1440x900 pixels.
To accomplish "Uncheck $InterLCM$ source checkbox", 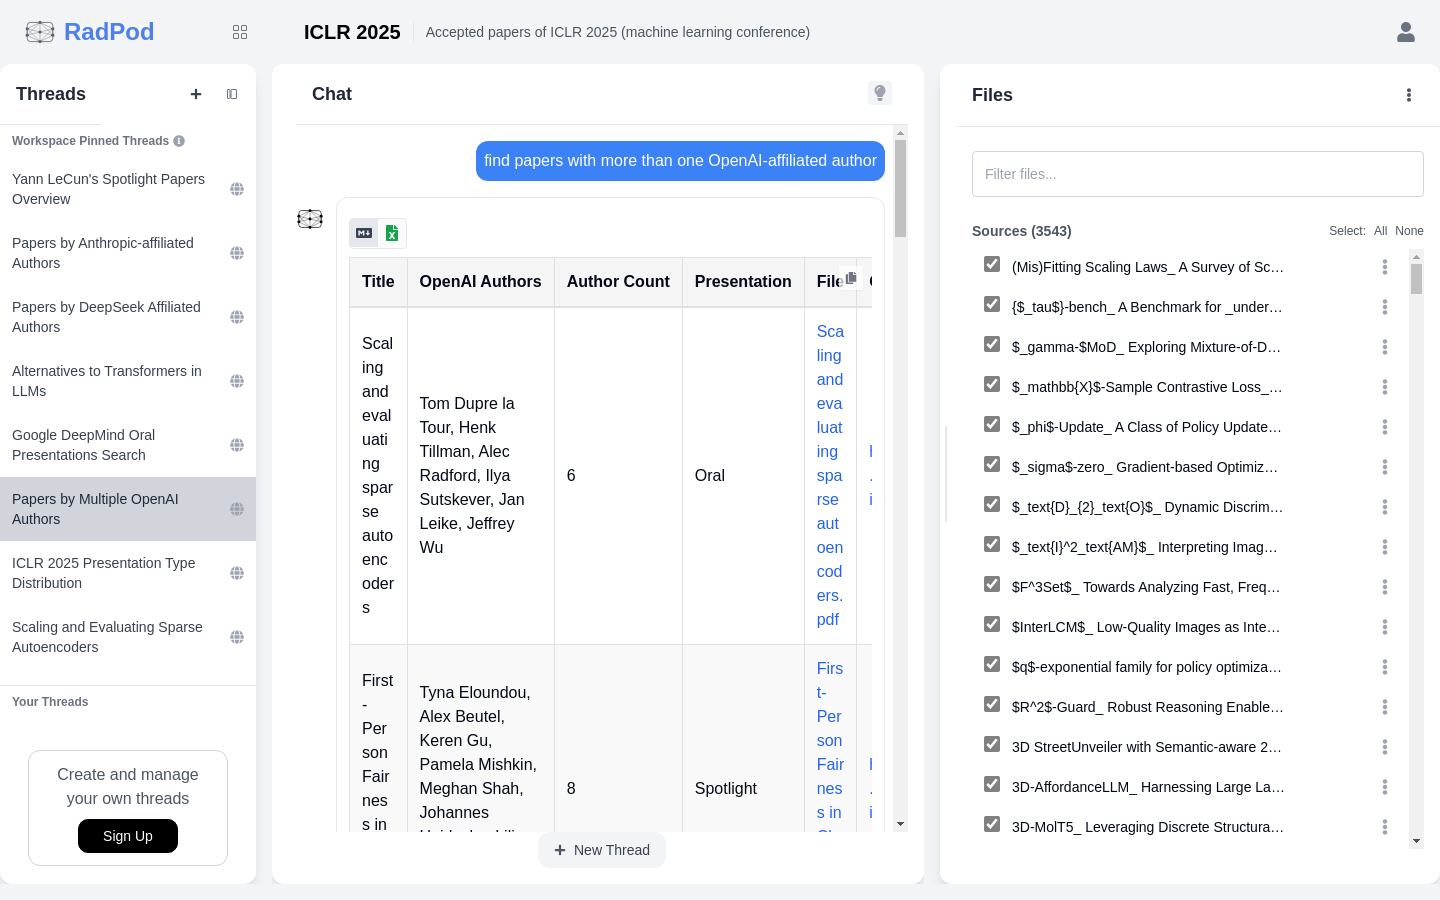I will point(992,624).
